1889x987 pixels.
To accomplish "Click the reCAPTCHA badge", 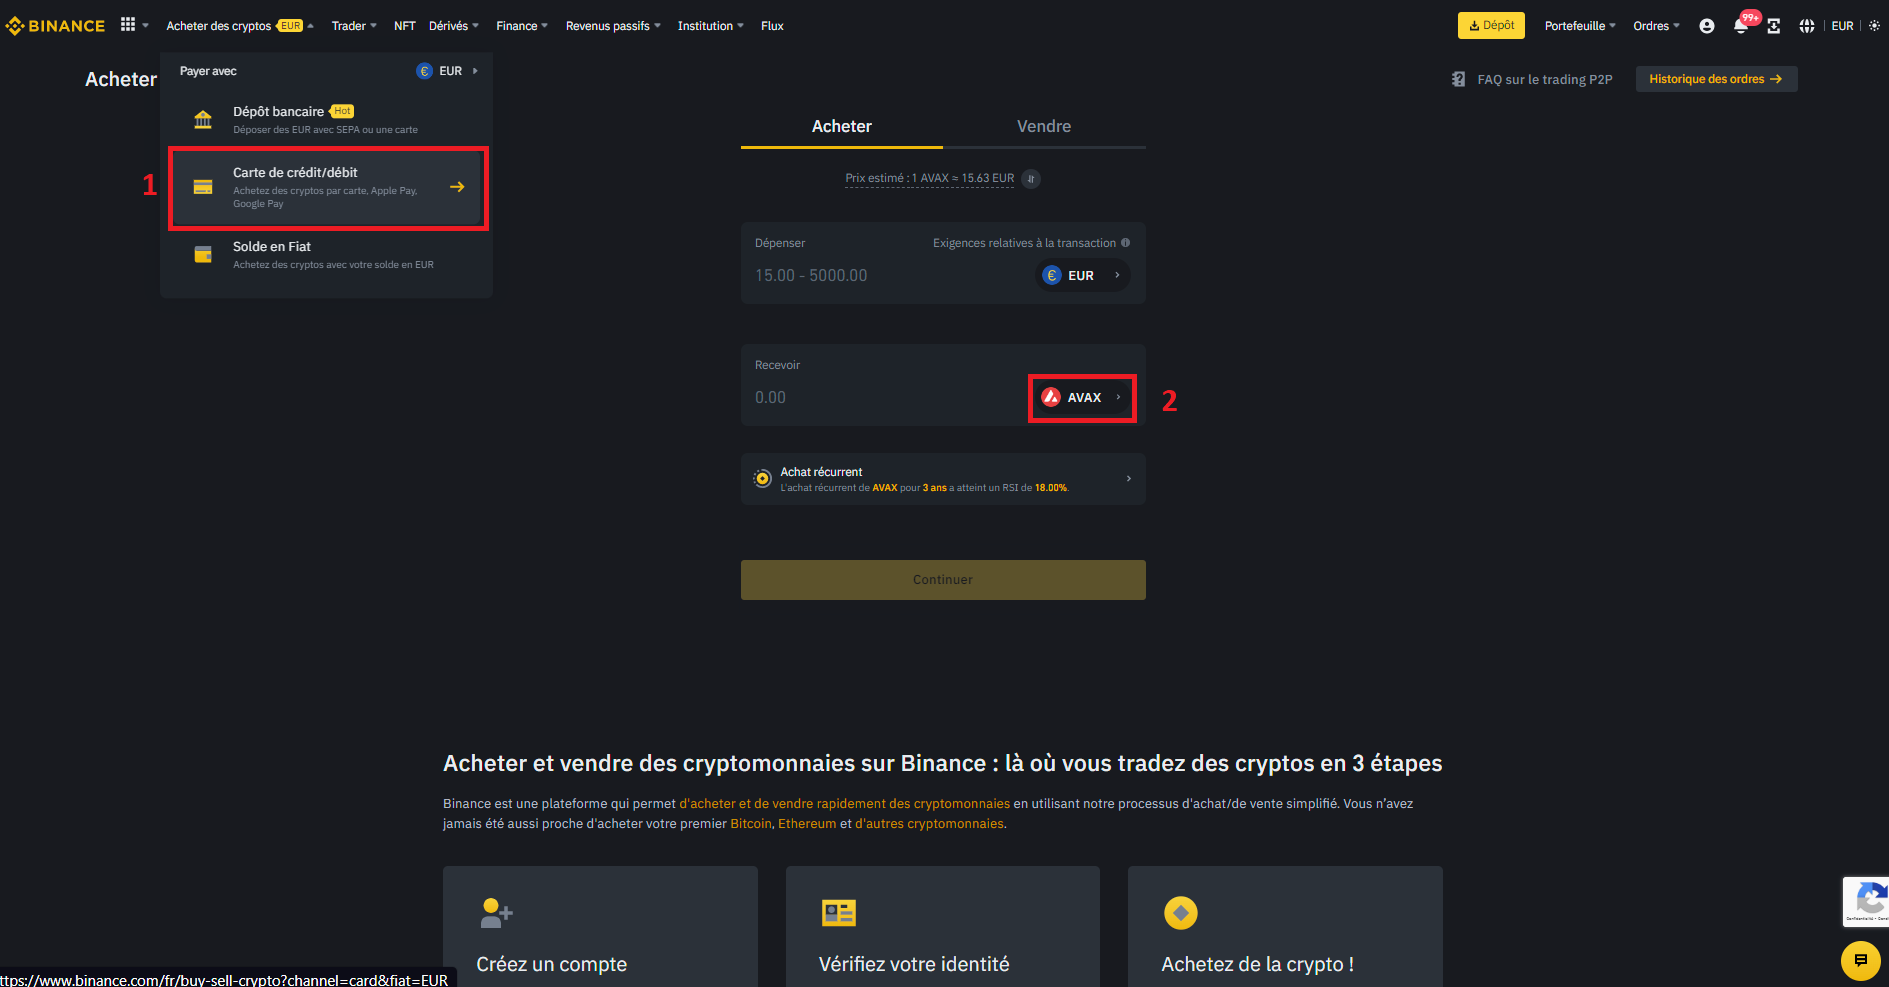I will (1866, 902).
